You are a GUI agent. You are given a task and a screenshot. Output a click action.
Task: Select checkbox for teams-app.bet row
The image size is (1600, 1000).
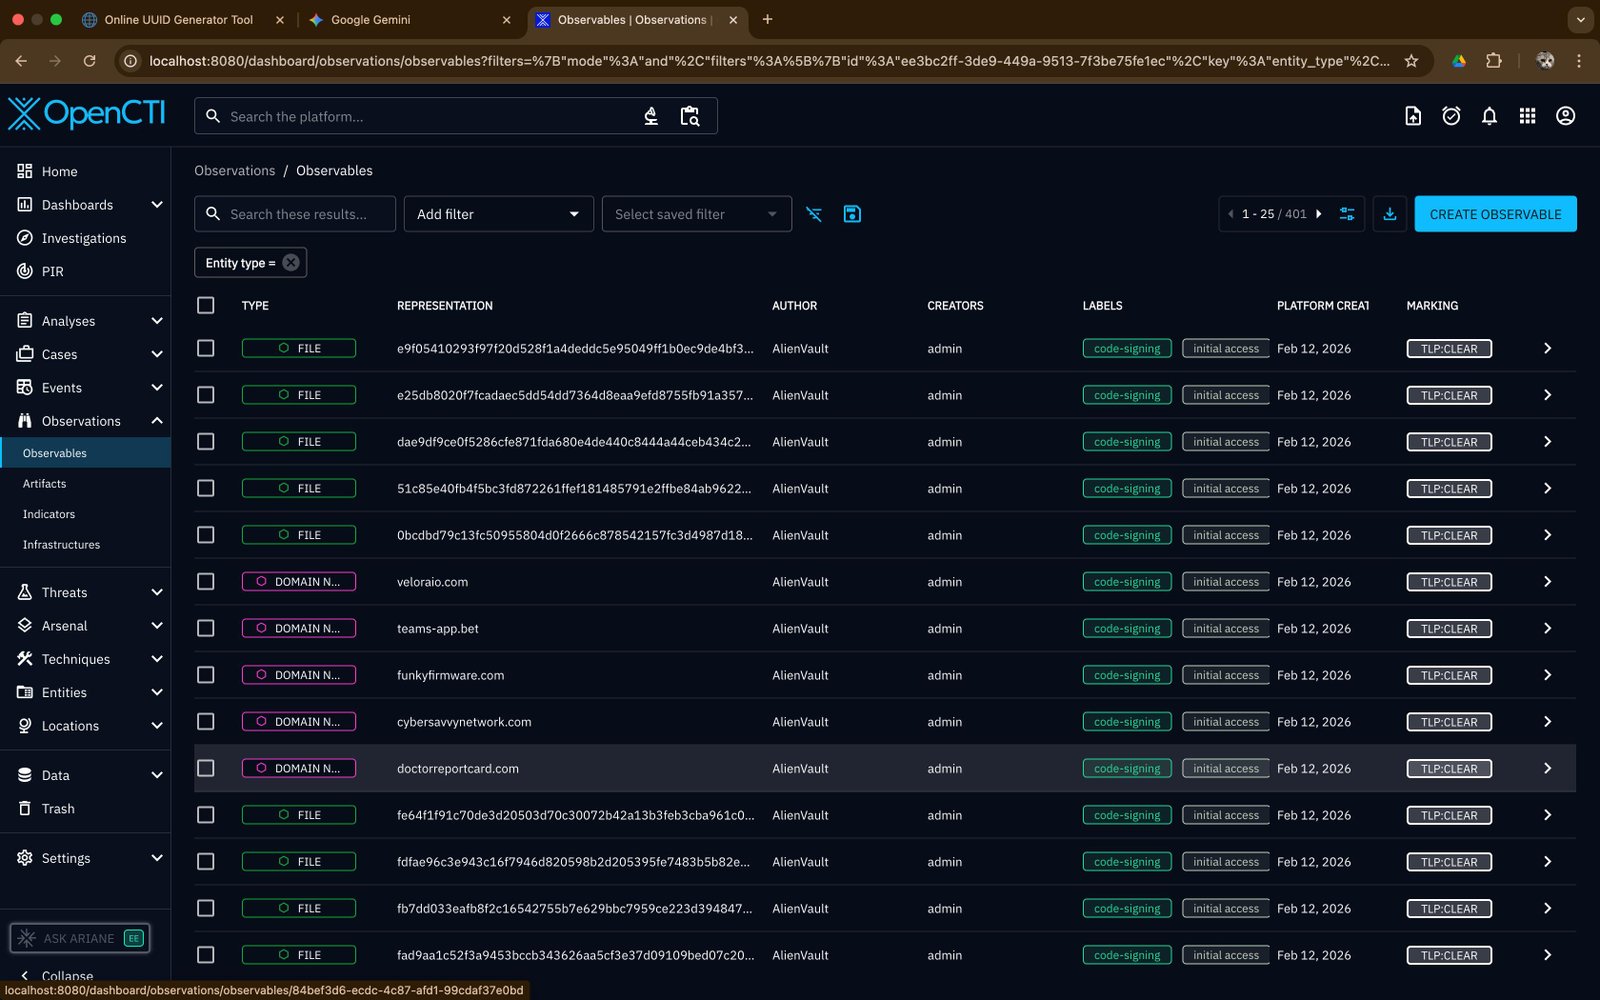point(206,628)
